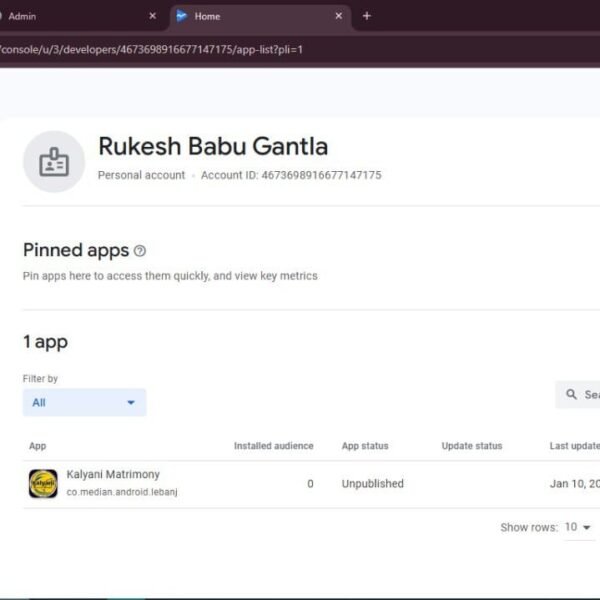Image resolution: width=600 pixels, height=600 pixels.
Task: Click the installed audience value 0
Action: [310, 484]
